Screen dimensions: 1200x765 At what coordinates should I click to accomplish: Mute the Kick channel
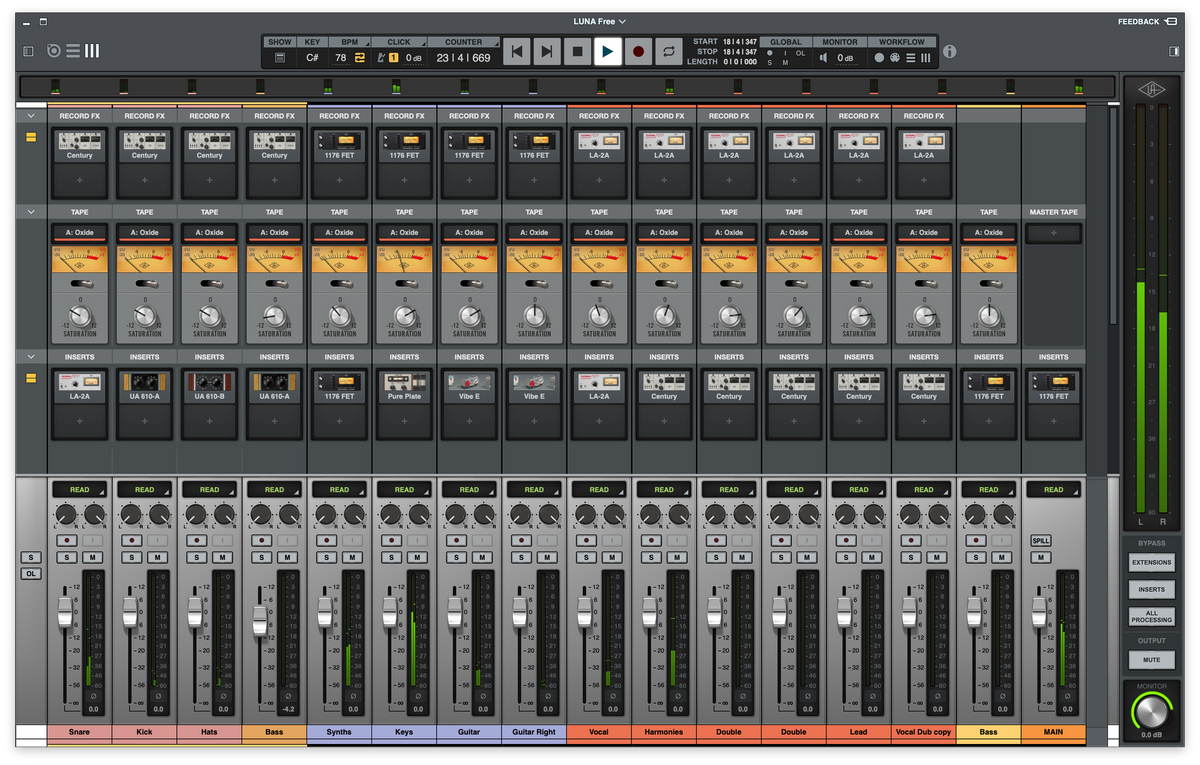(157, 557)
